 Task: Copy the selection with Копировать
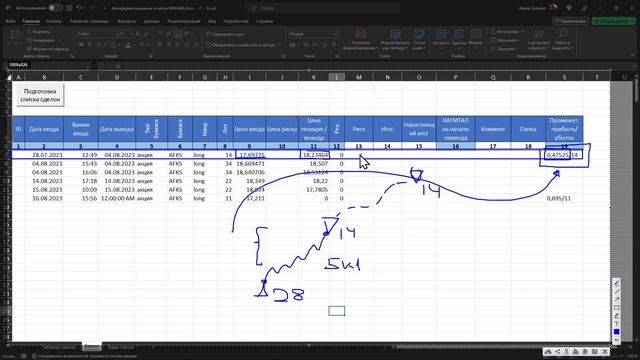click(x=40, y=40)
